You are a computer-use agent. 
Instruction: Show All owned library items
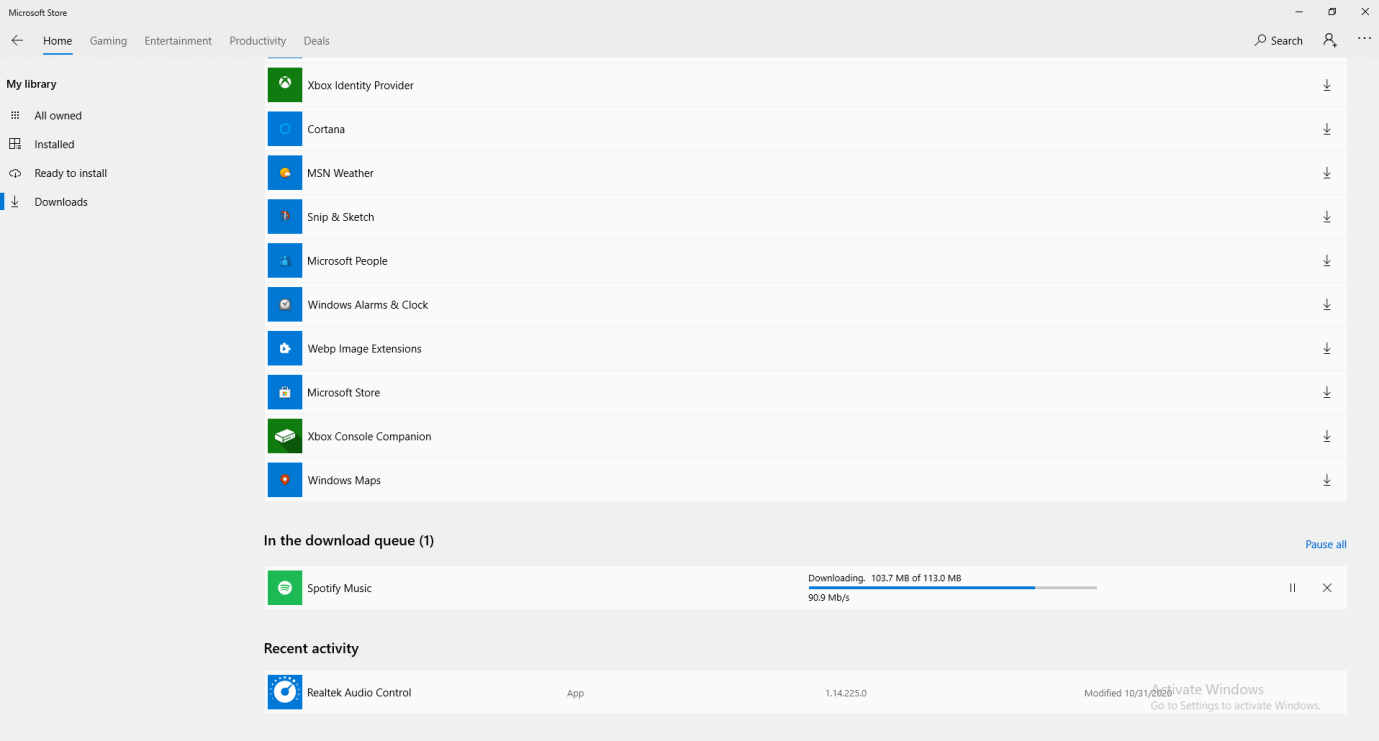pos(58,116)
